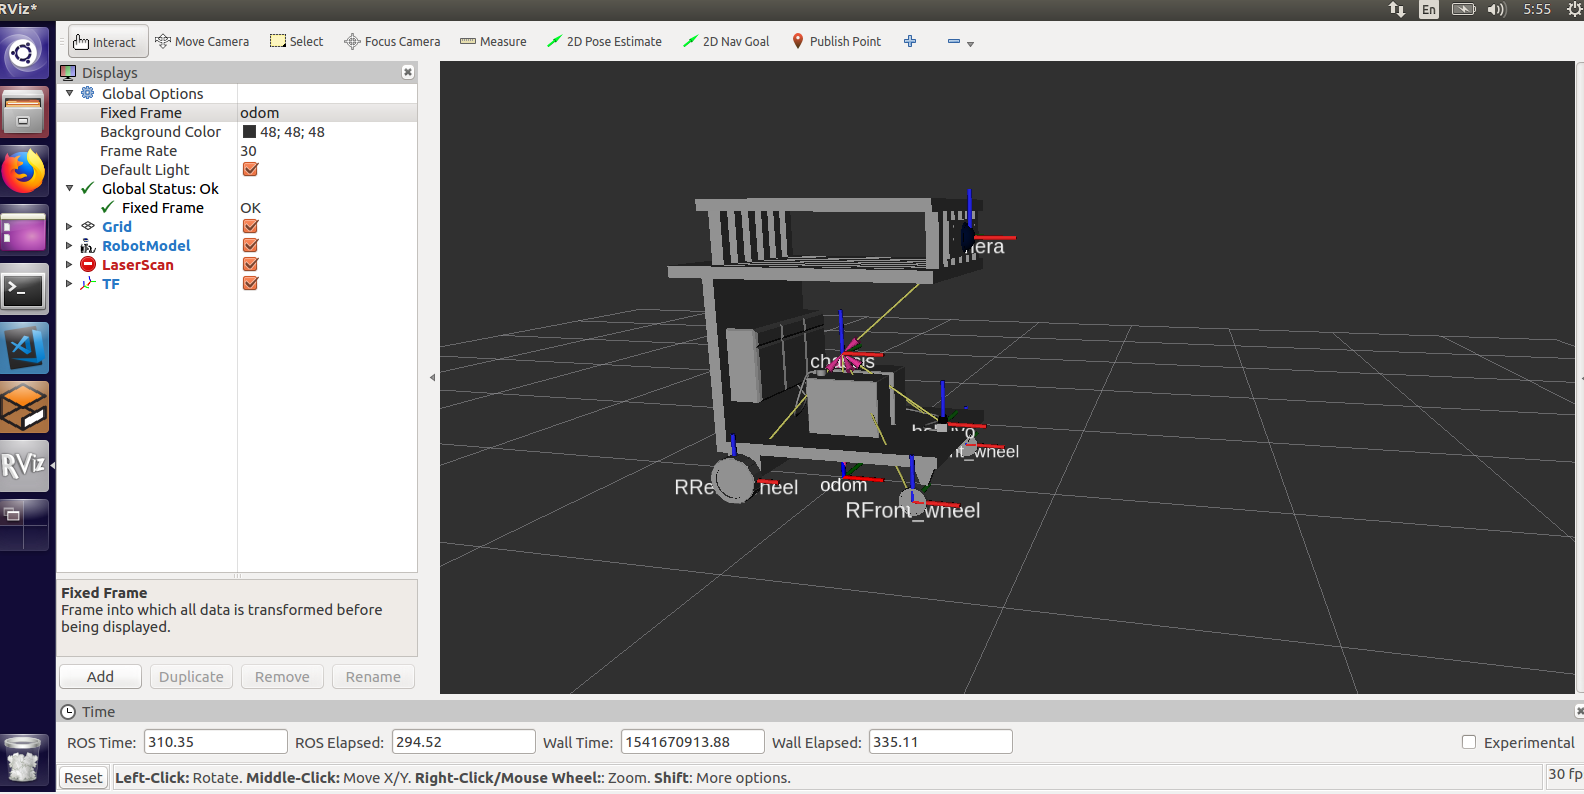Click the Rename button
1584x794 pixels.
coord(373,677)
